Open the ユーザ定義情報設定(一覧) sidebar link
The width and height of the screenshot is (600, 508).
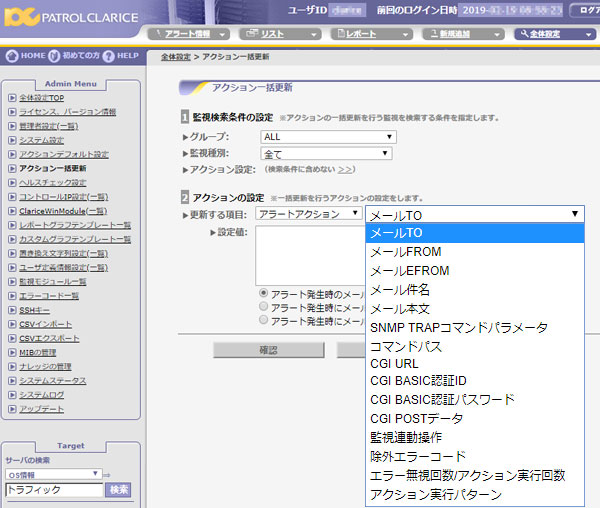tap(64, 268)
